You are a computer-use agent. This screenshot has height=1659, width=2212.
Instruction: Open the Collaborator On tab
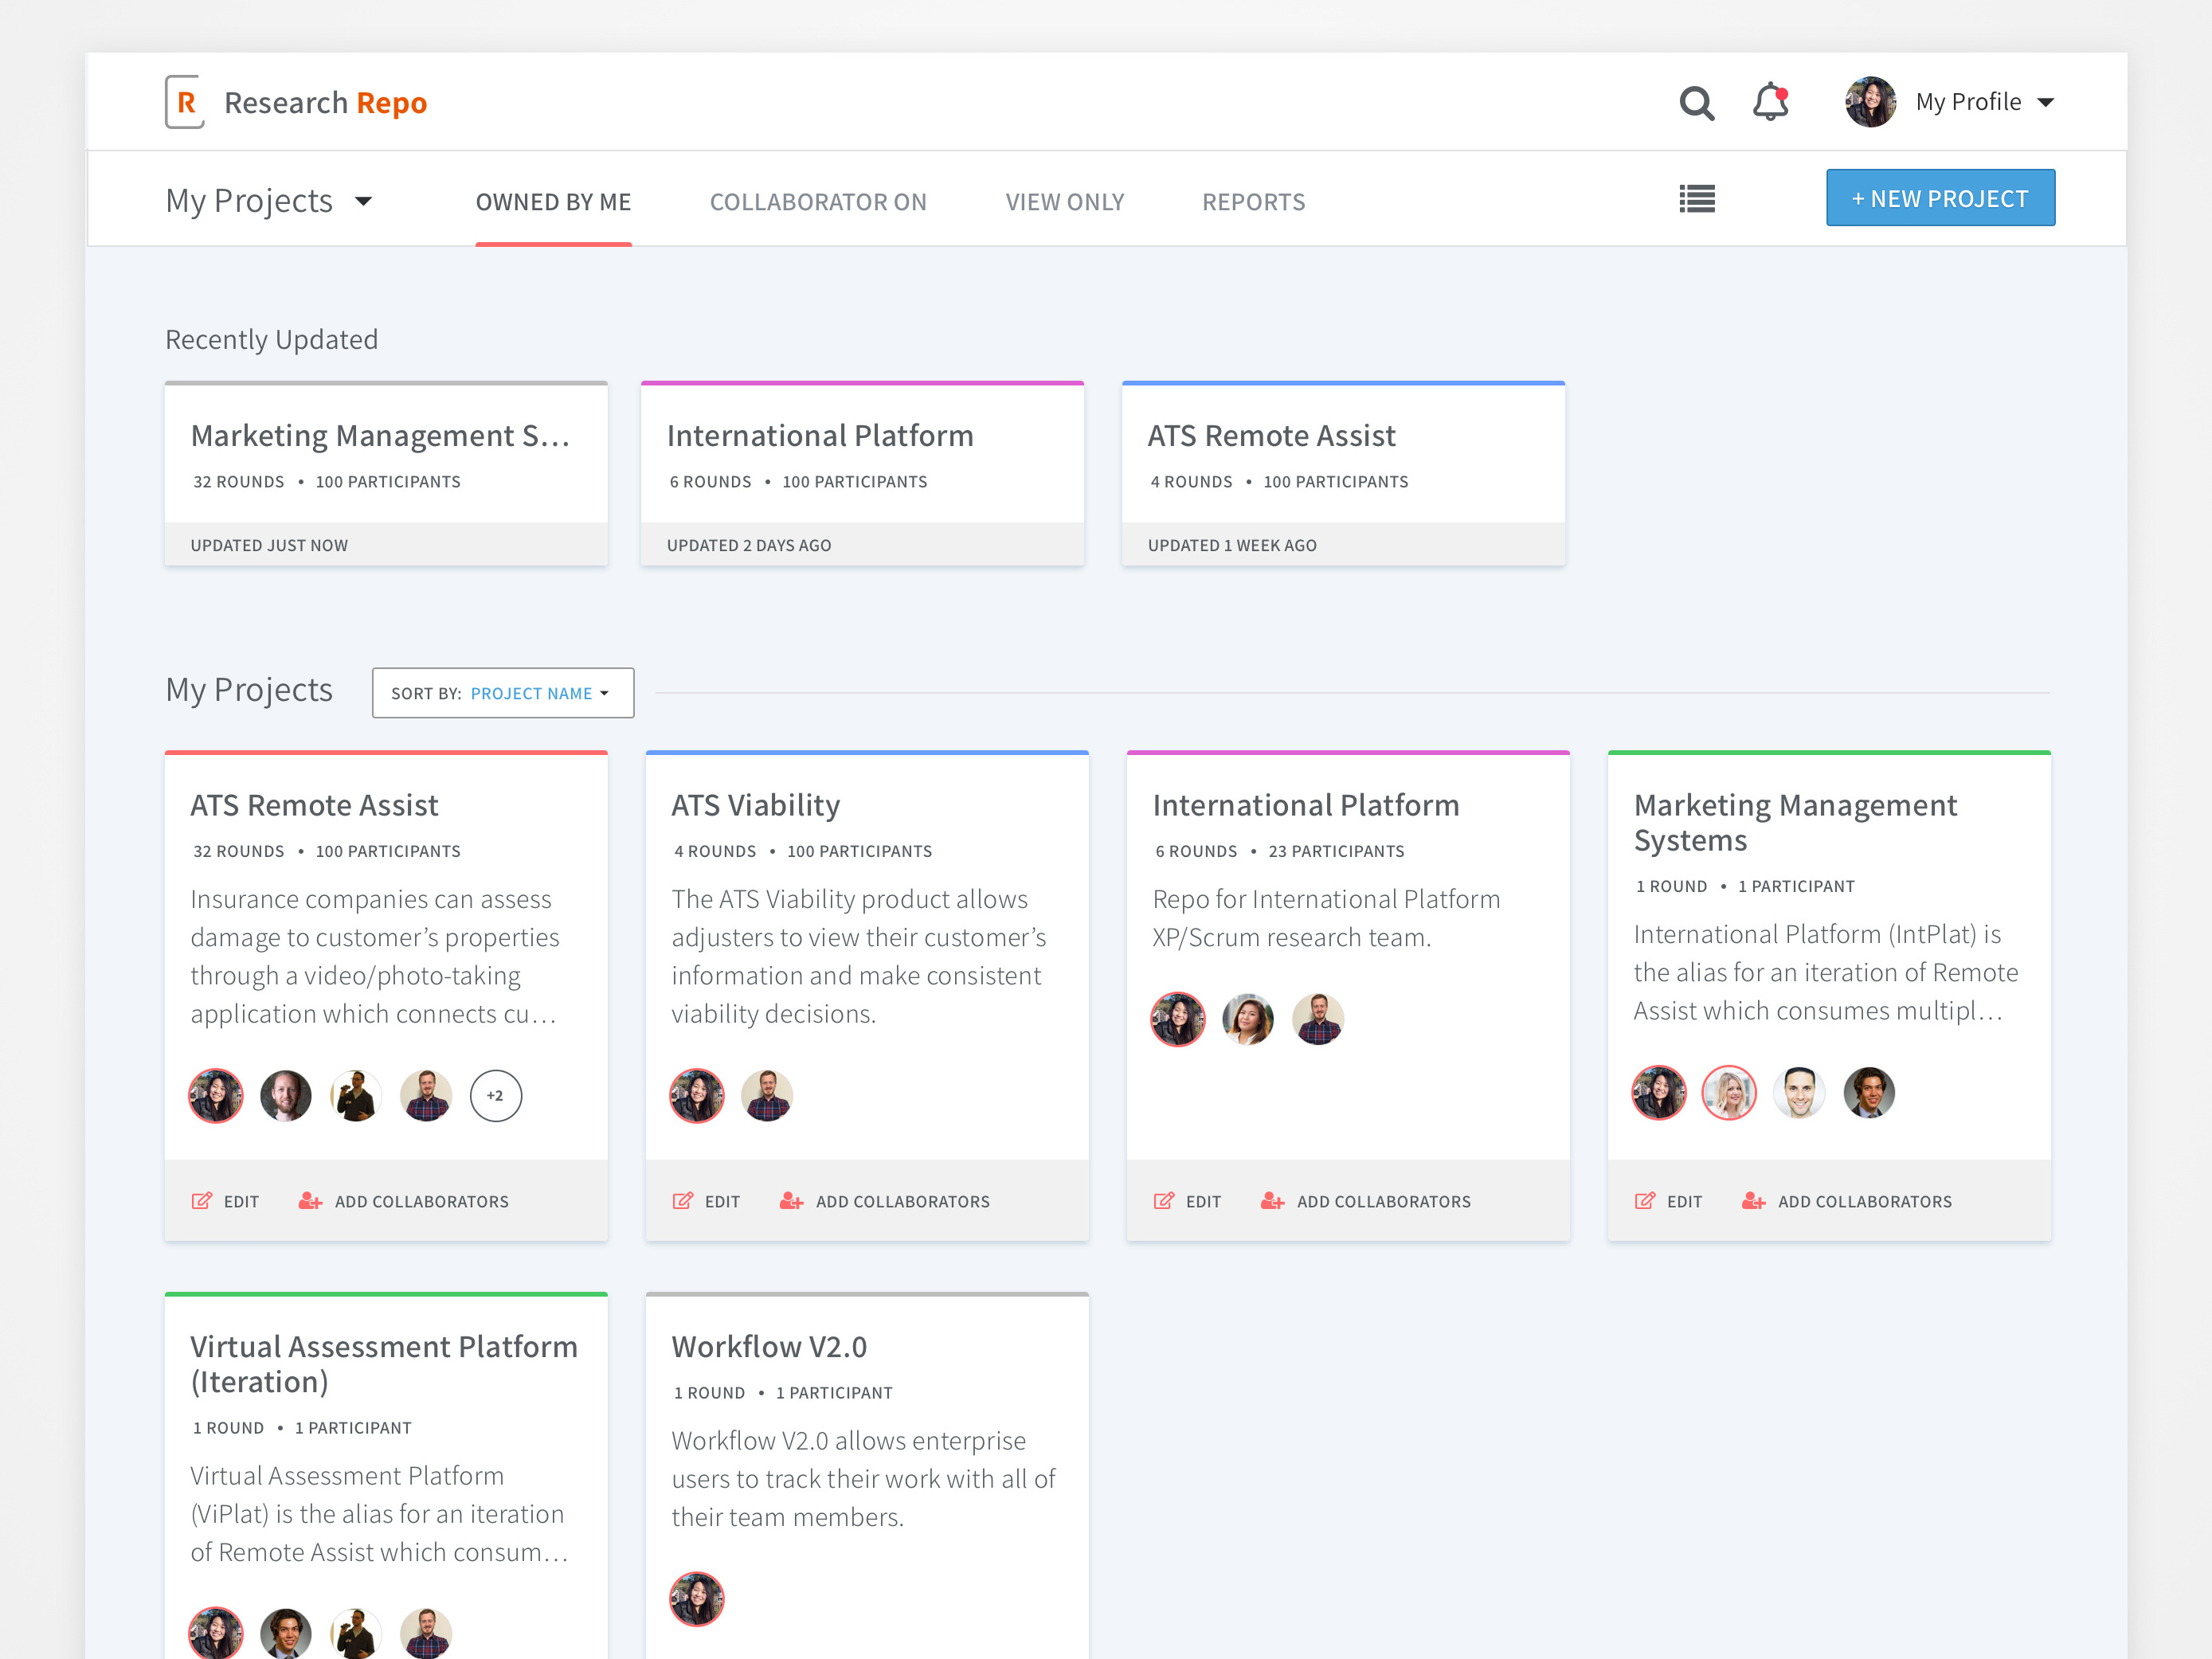[817, 201]
